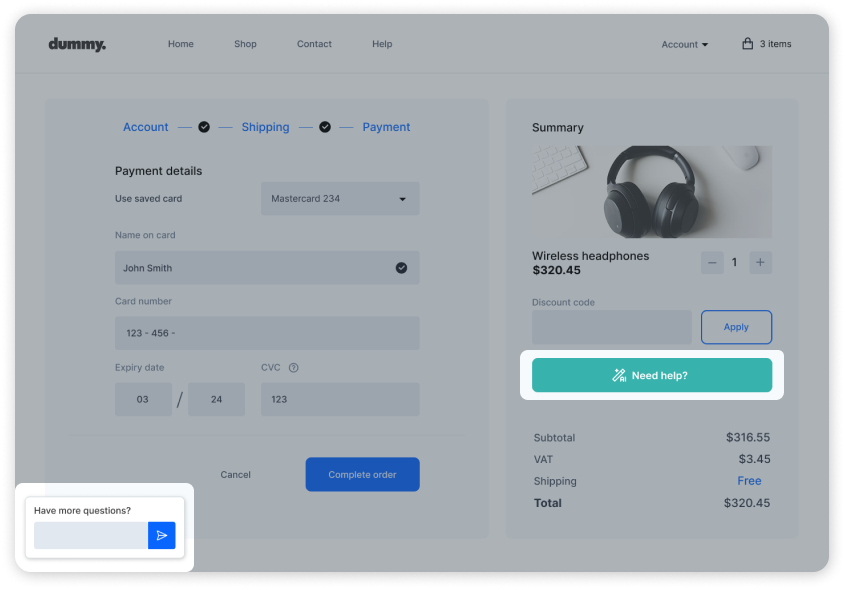Viewport: 846px width, 590px height.
Task: Focus the Card number field
Action: [267, 333]
